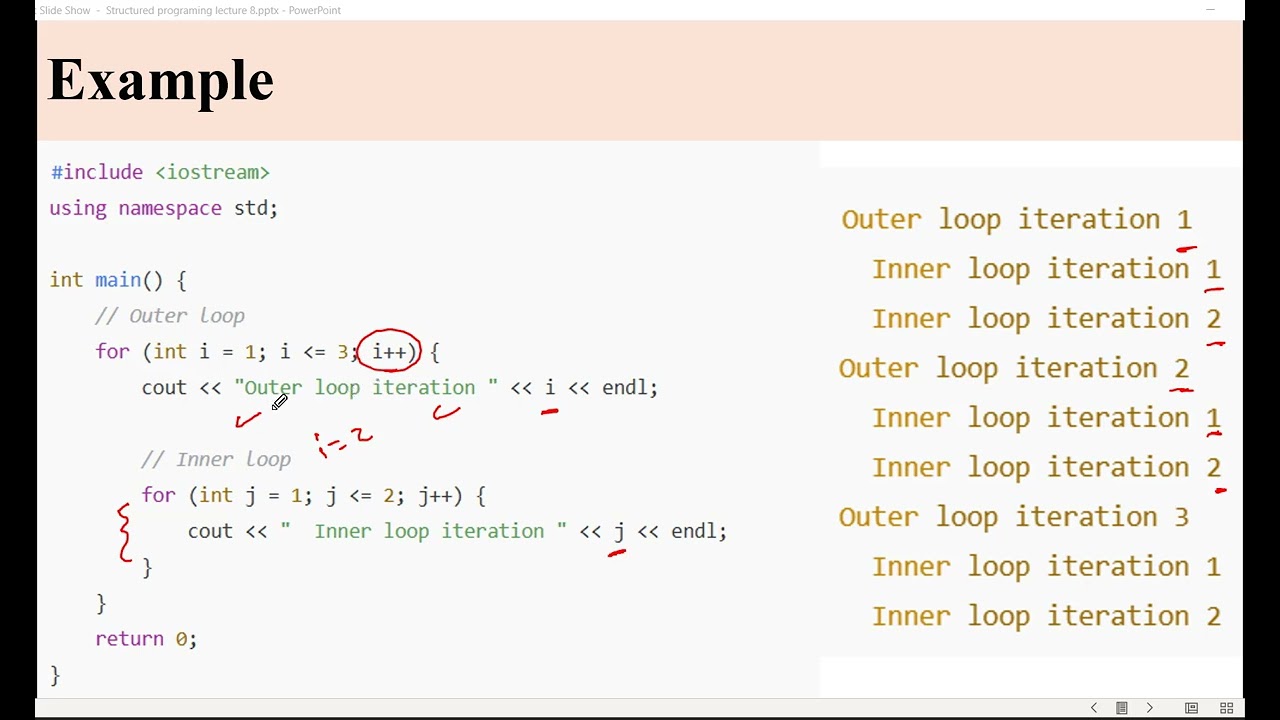Screen dimensions: 1280x720
Task: Open the slide show menu icon
Action: click(x=1122, y=708)
